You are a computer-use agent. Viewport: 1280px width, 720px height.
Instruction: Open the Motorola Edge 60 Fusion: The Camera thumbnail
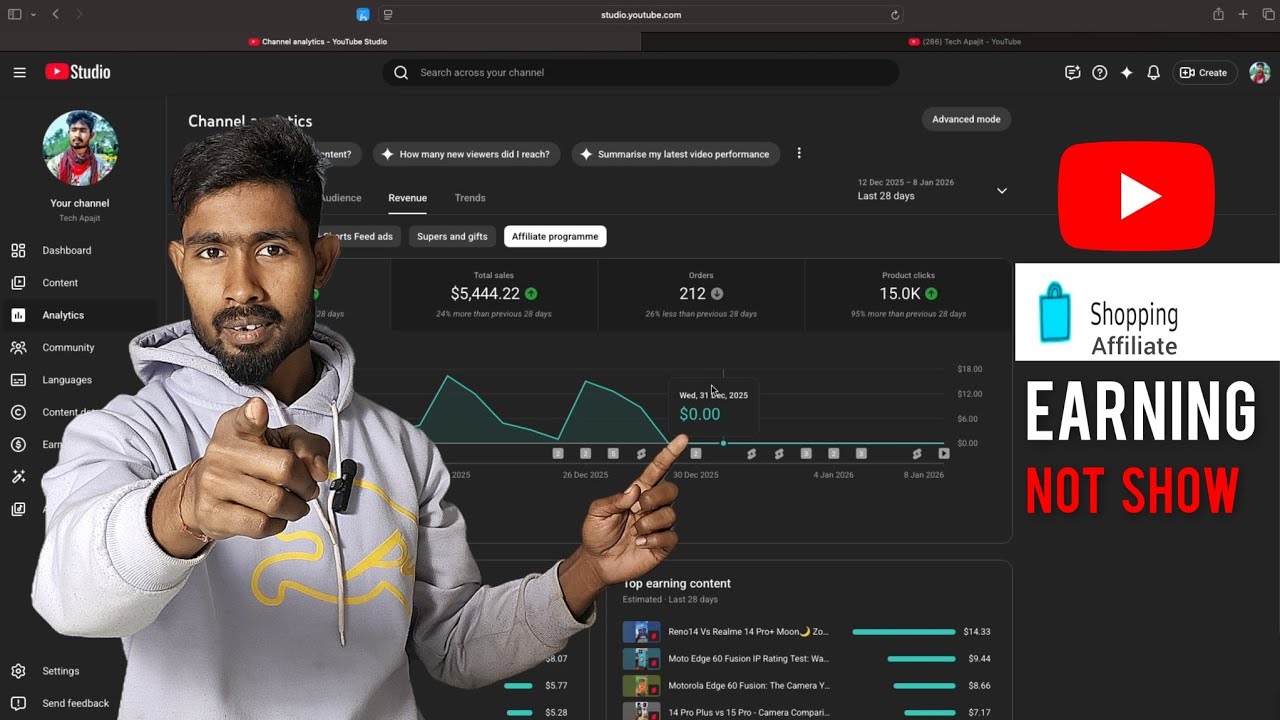coord(641,686)
